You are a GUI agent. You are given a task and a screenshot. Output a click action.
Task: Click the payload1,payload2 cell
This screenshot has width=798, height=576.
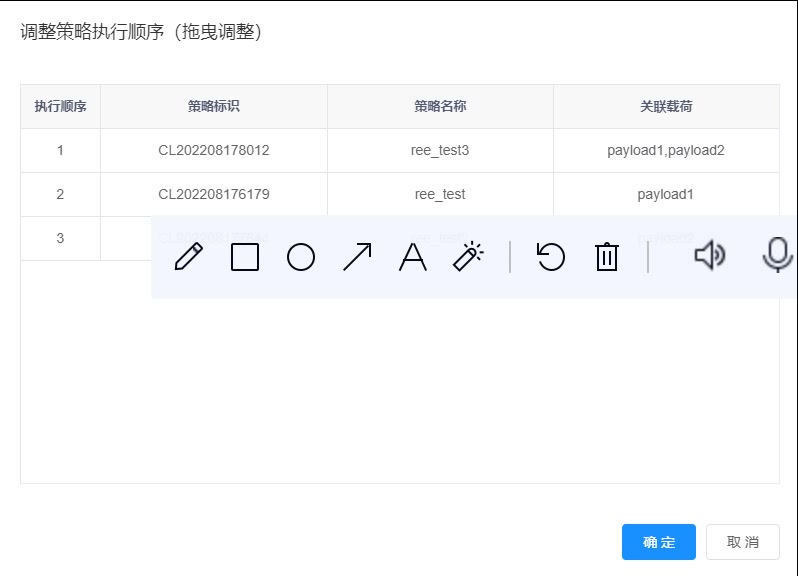pyautogui.click(x=666, y=150)
